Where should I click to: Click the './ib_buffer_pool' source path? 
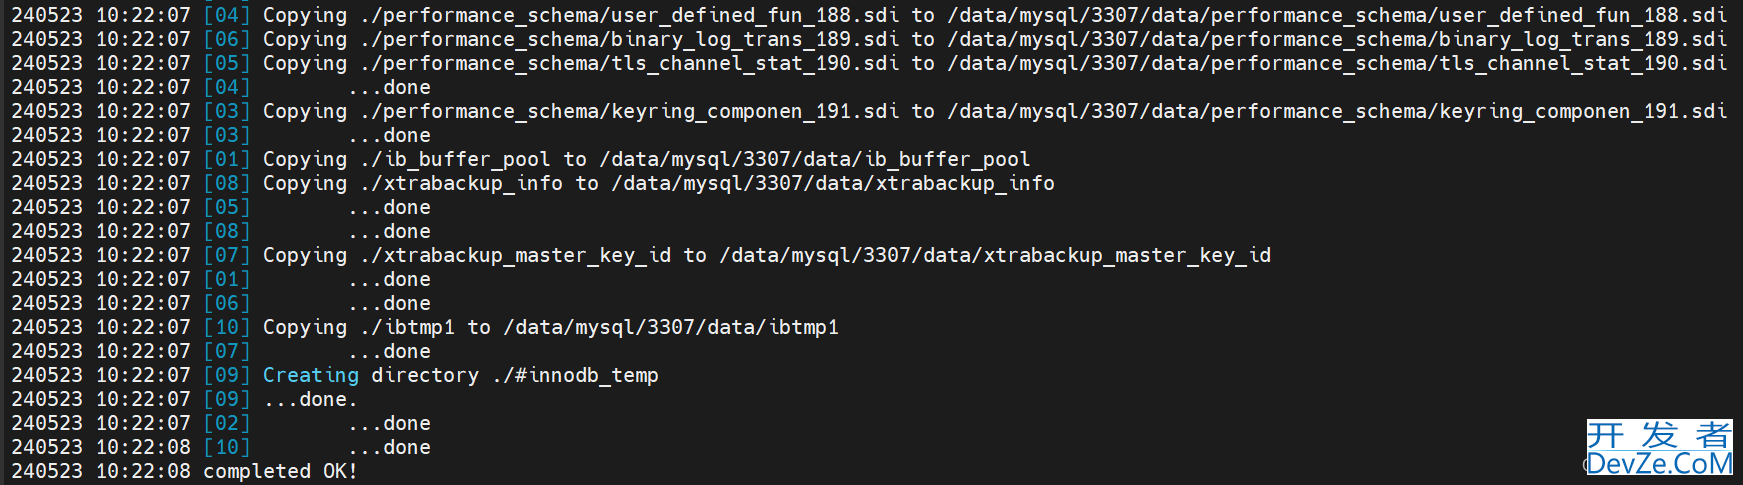[455, 159]
